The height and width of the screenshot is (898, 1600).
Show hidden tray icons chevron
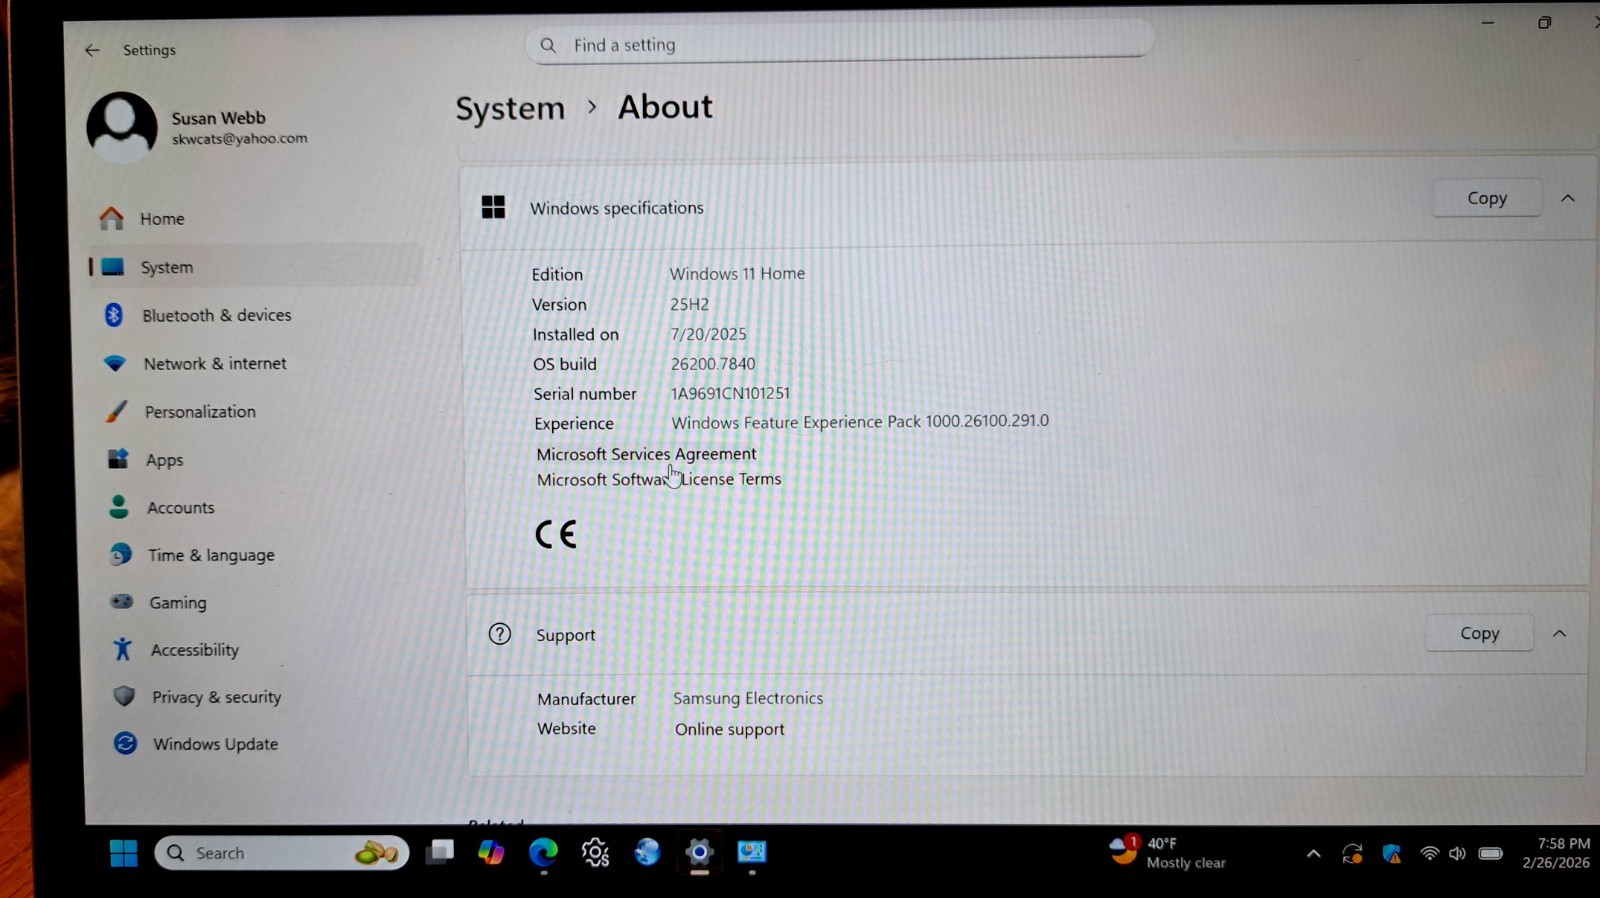click(1313, 853)
